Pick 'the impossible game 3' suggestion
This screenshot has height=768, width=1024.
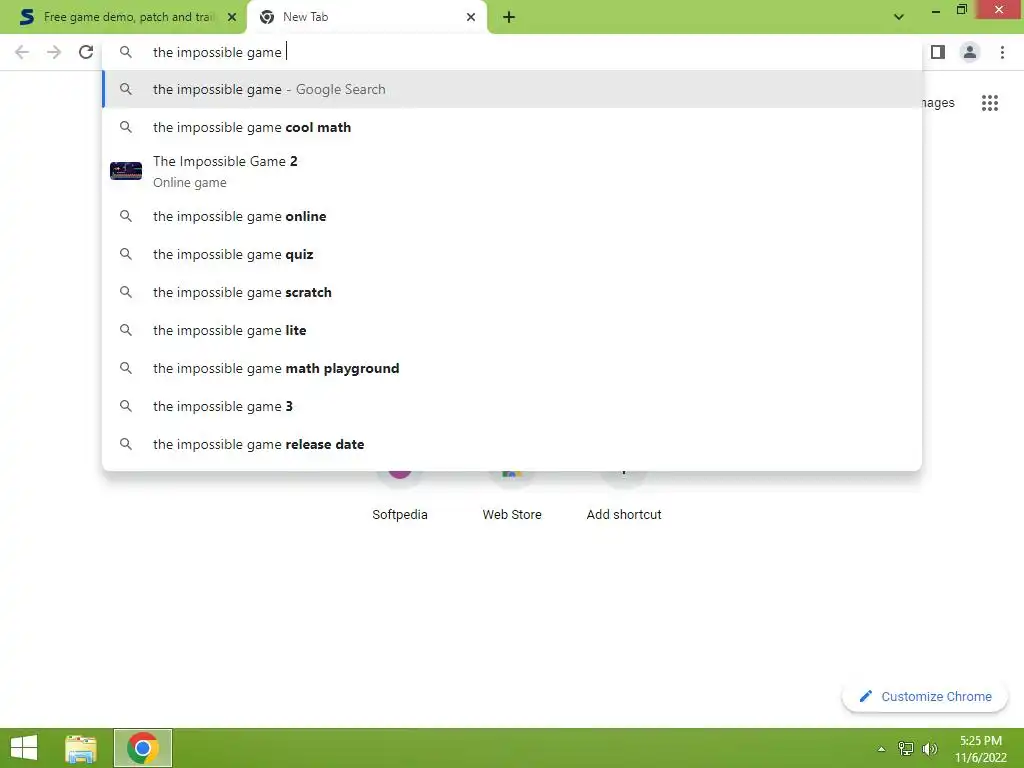(x=512, y=406)
